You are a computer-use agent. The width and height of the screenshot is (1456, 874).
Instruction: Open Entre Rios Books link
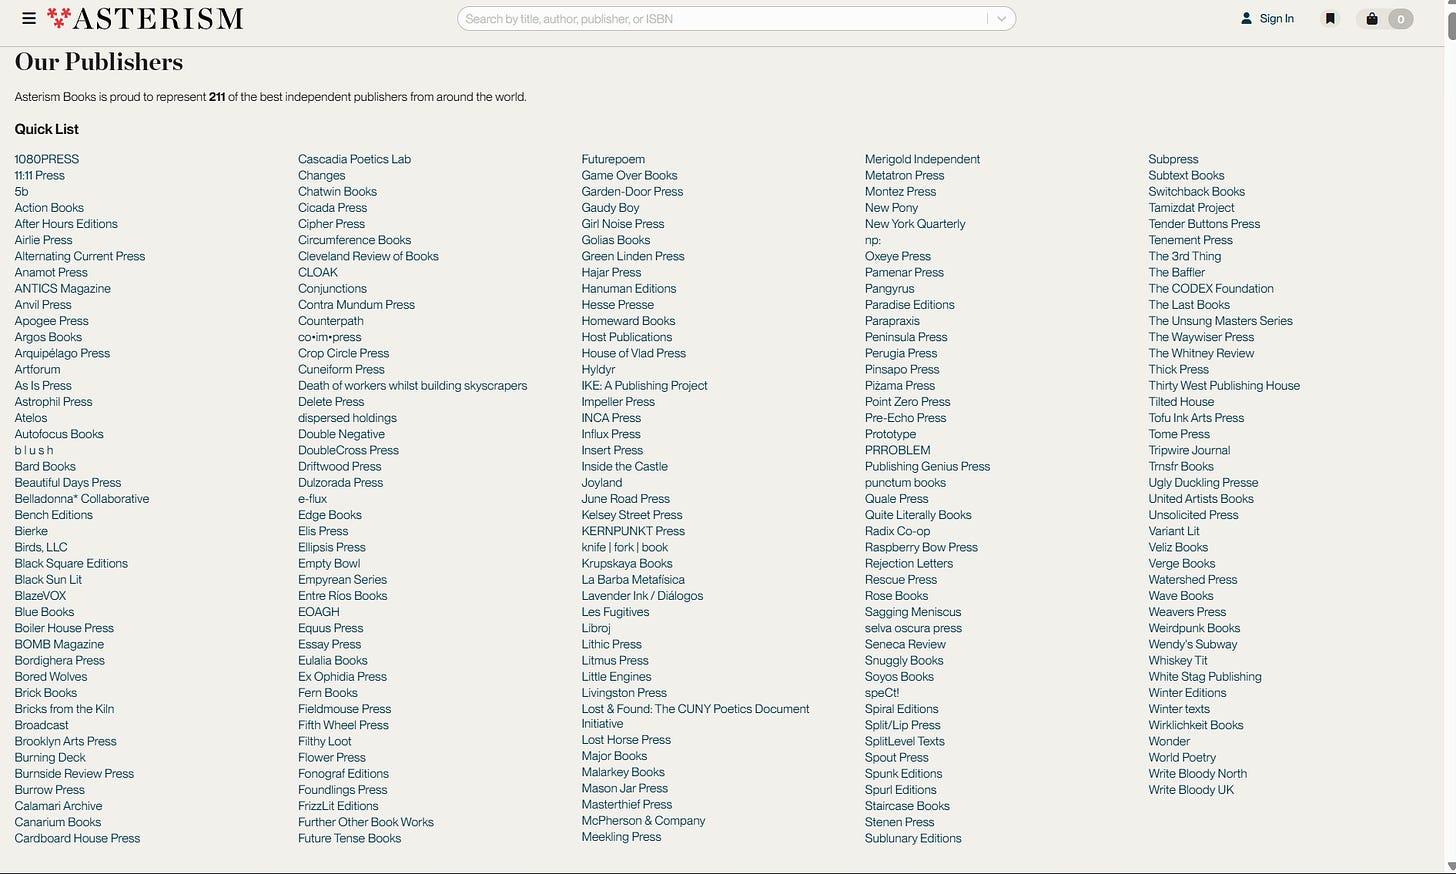click(x=342, y=595)
